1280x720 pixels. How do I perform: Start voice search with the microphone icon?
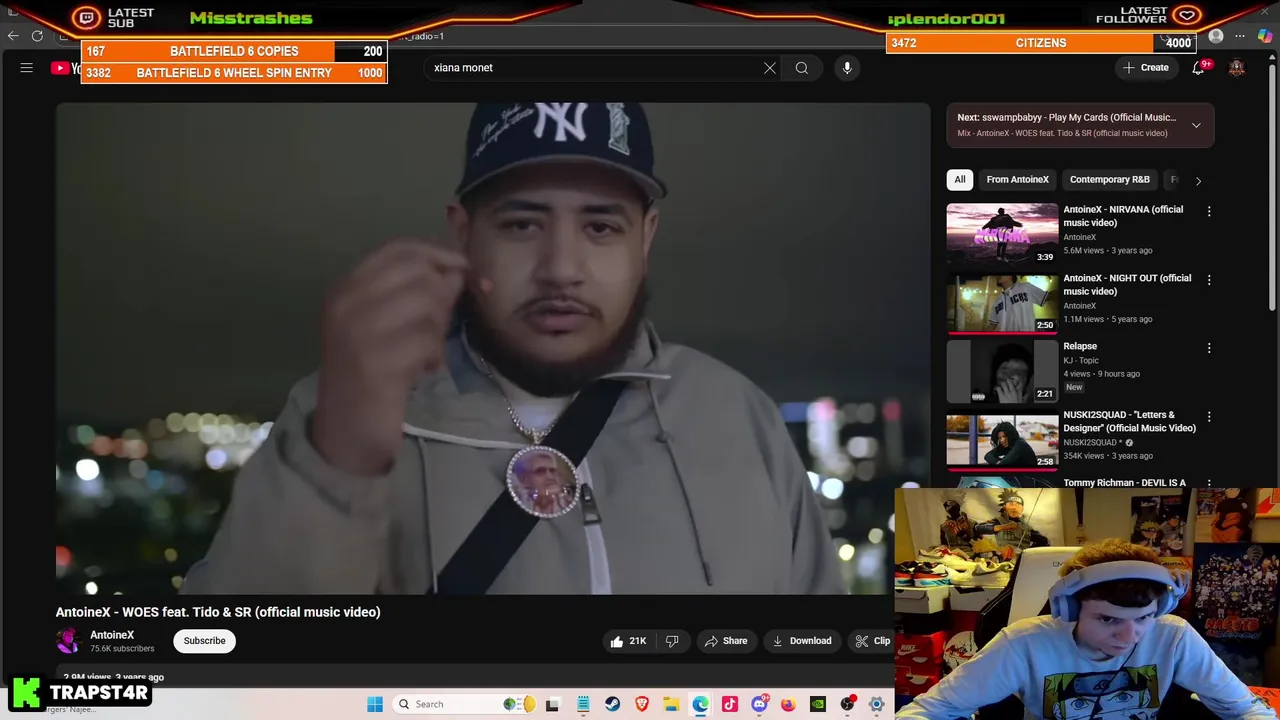click(847, 68)
